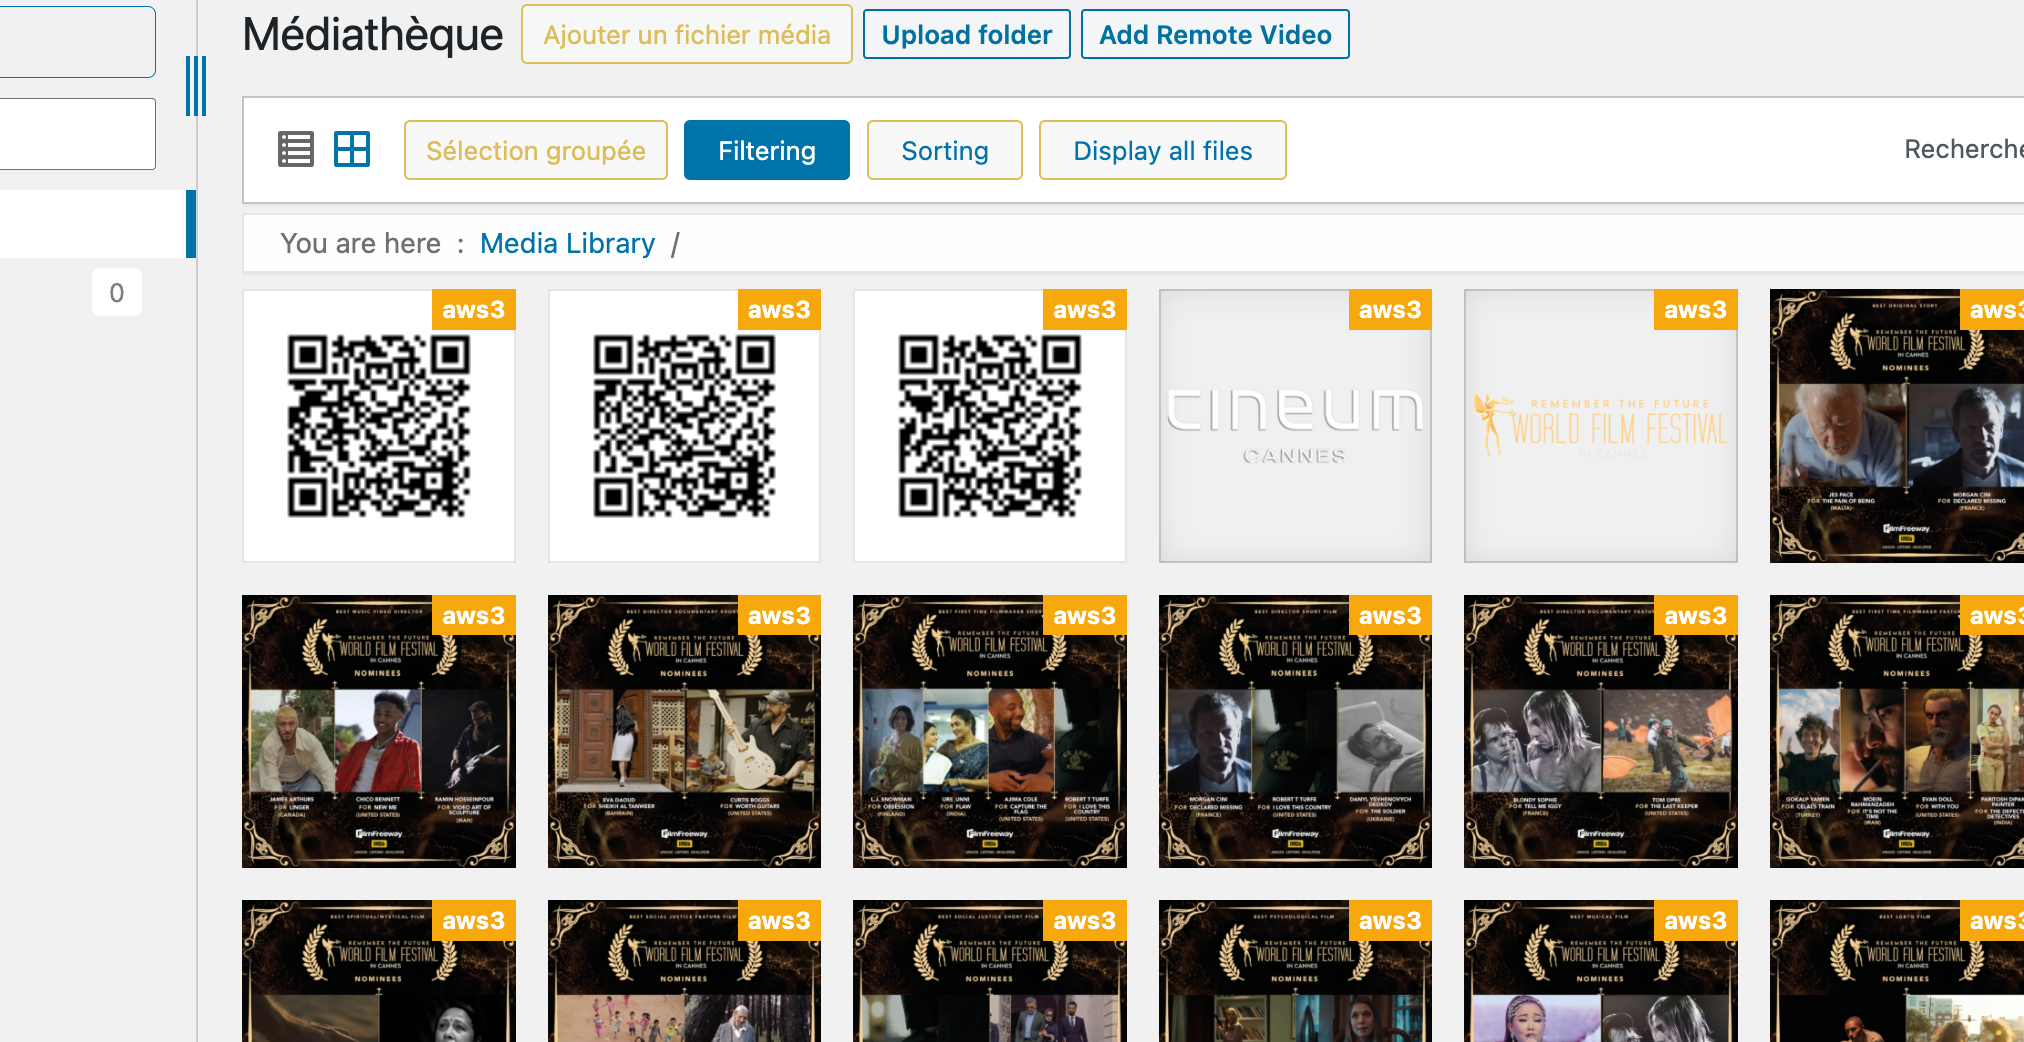
Task: Select the first QR code thumbnail
Action: (379, 426)
